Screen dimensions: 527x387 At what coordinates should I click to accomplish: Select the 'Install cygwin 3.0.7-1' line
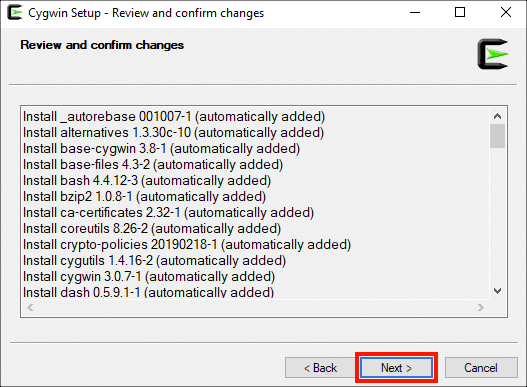click(149, 277)
